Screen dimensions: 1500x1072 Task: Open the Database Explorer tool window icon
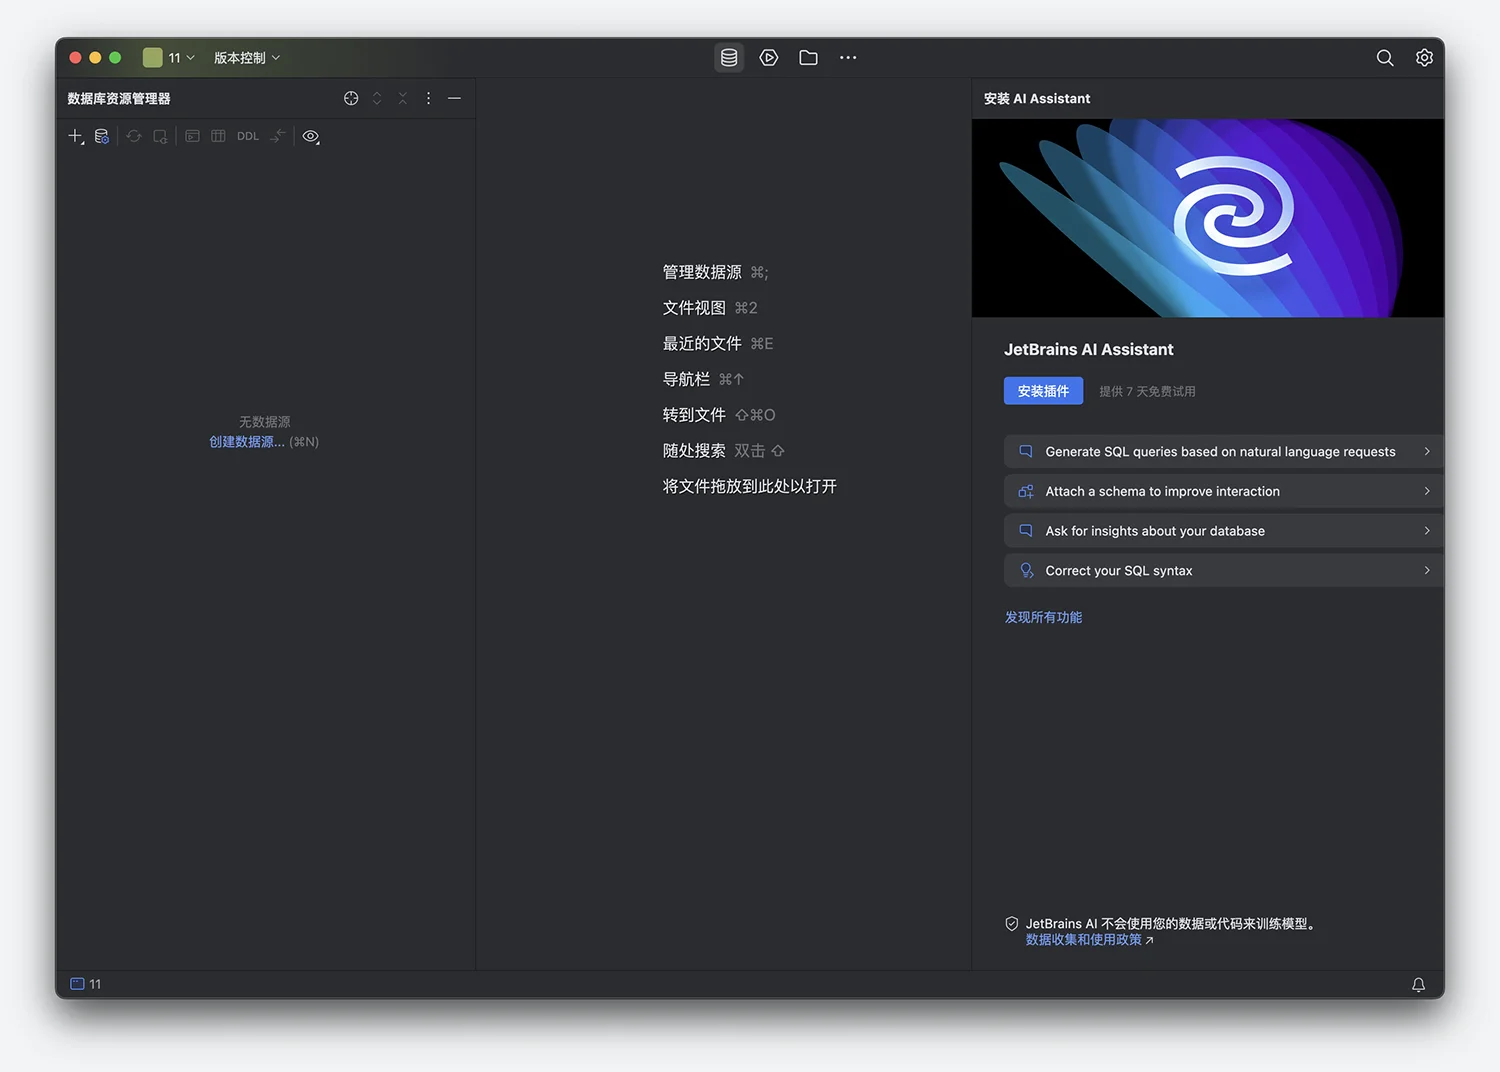tap(729, 58)
